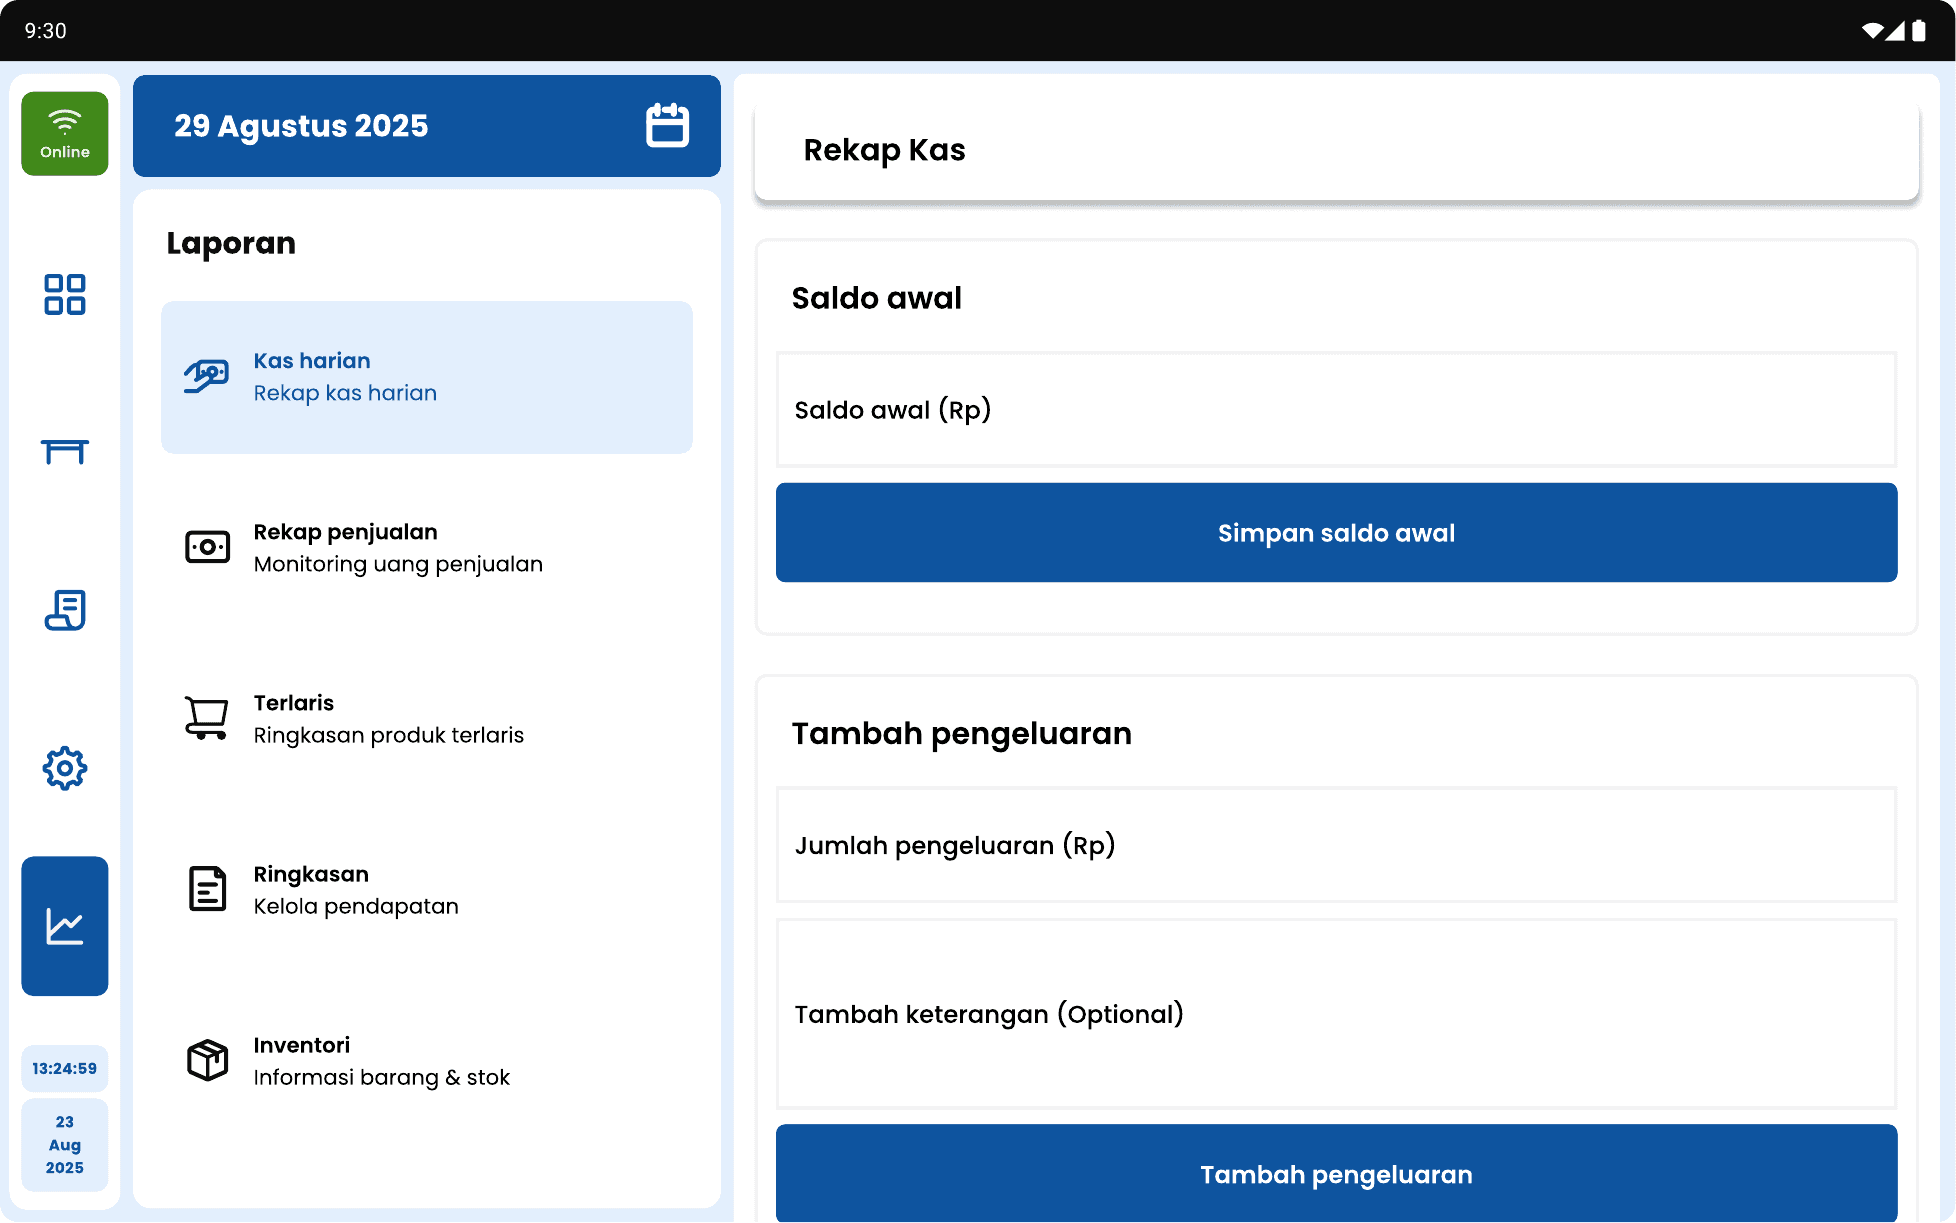Click the Rekap Kas title
Viewport: 1956px width, 1223px height.
[x=884, y=150]
